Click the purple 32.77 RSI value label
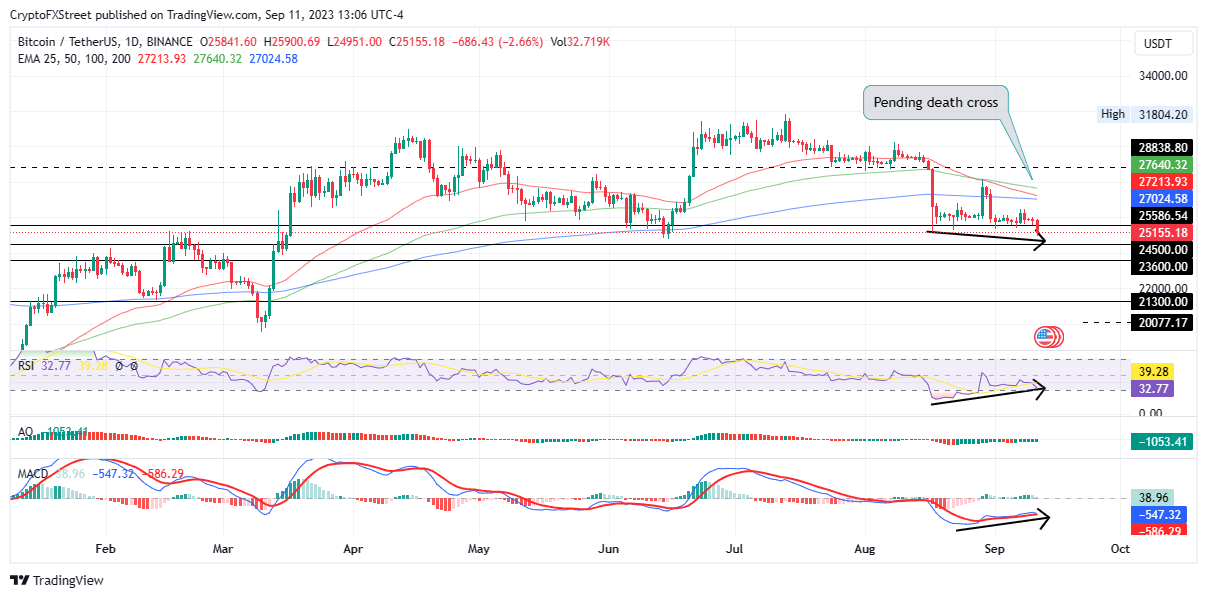Viewport: 1207px width, 598px height. [x=1149, y=388]
